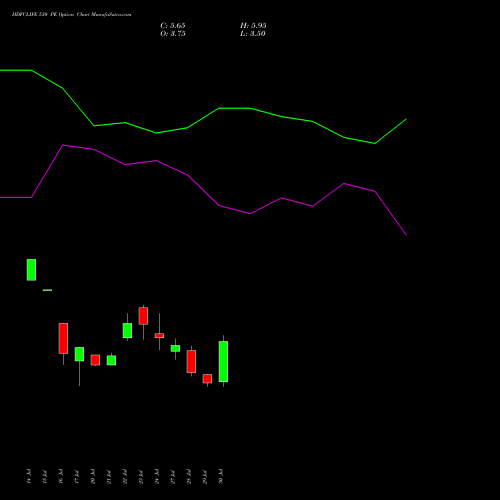Click the 30 Jul date label
The image size is (500, 500).
(221, 476)
